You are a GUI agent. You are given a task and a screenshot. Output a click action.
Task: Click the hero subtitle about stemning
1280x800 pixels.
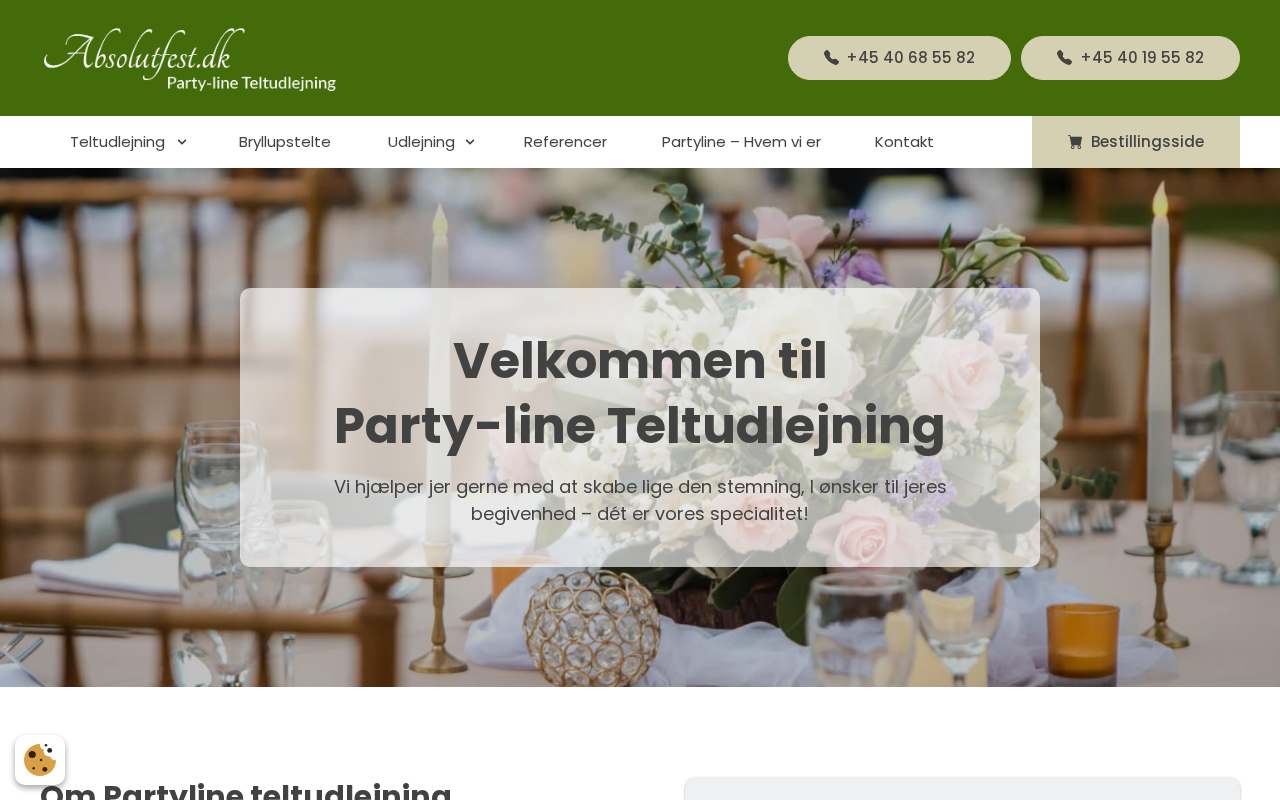(x=640, y=500)
